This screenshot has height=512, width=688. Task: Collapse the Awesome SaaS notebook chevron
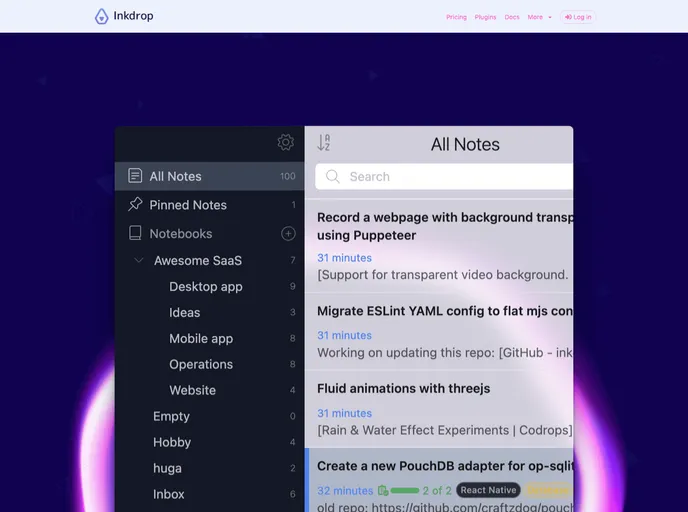click(x=139, y=260)
